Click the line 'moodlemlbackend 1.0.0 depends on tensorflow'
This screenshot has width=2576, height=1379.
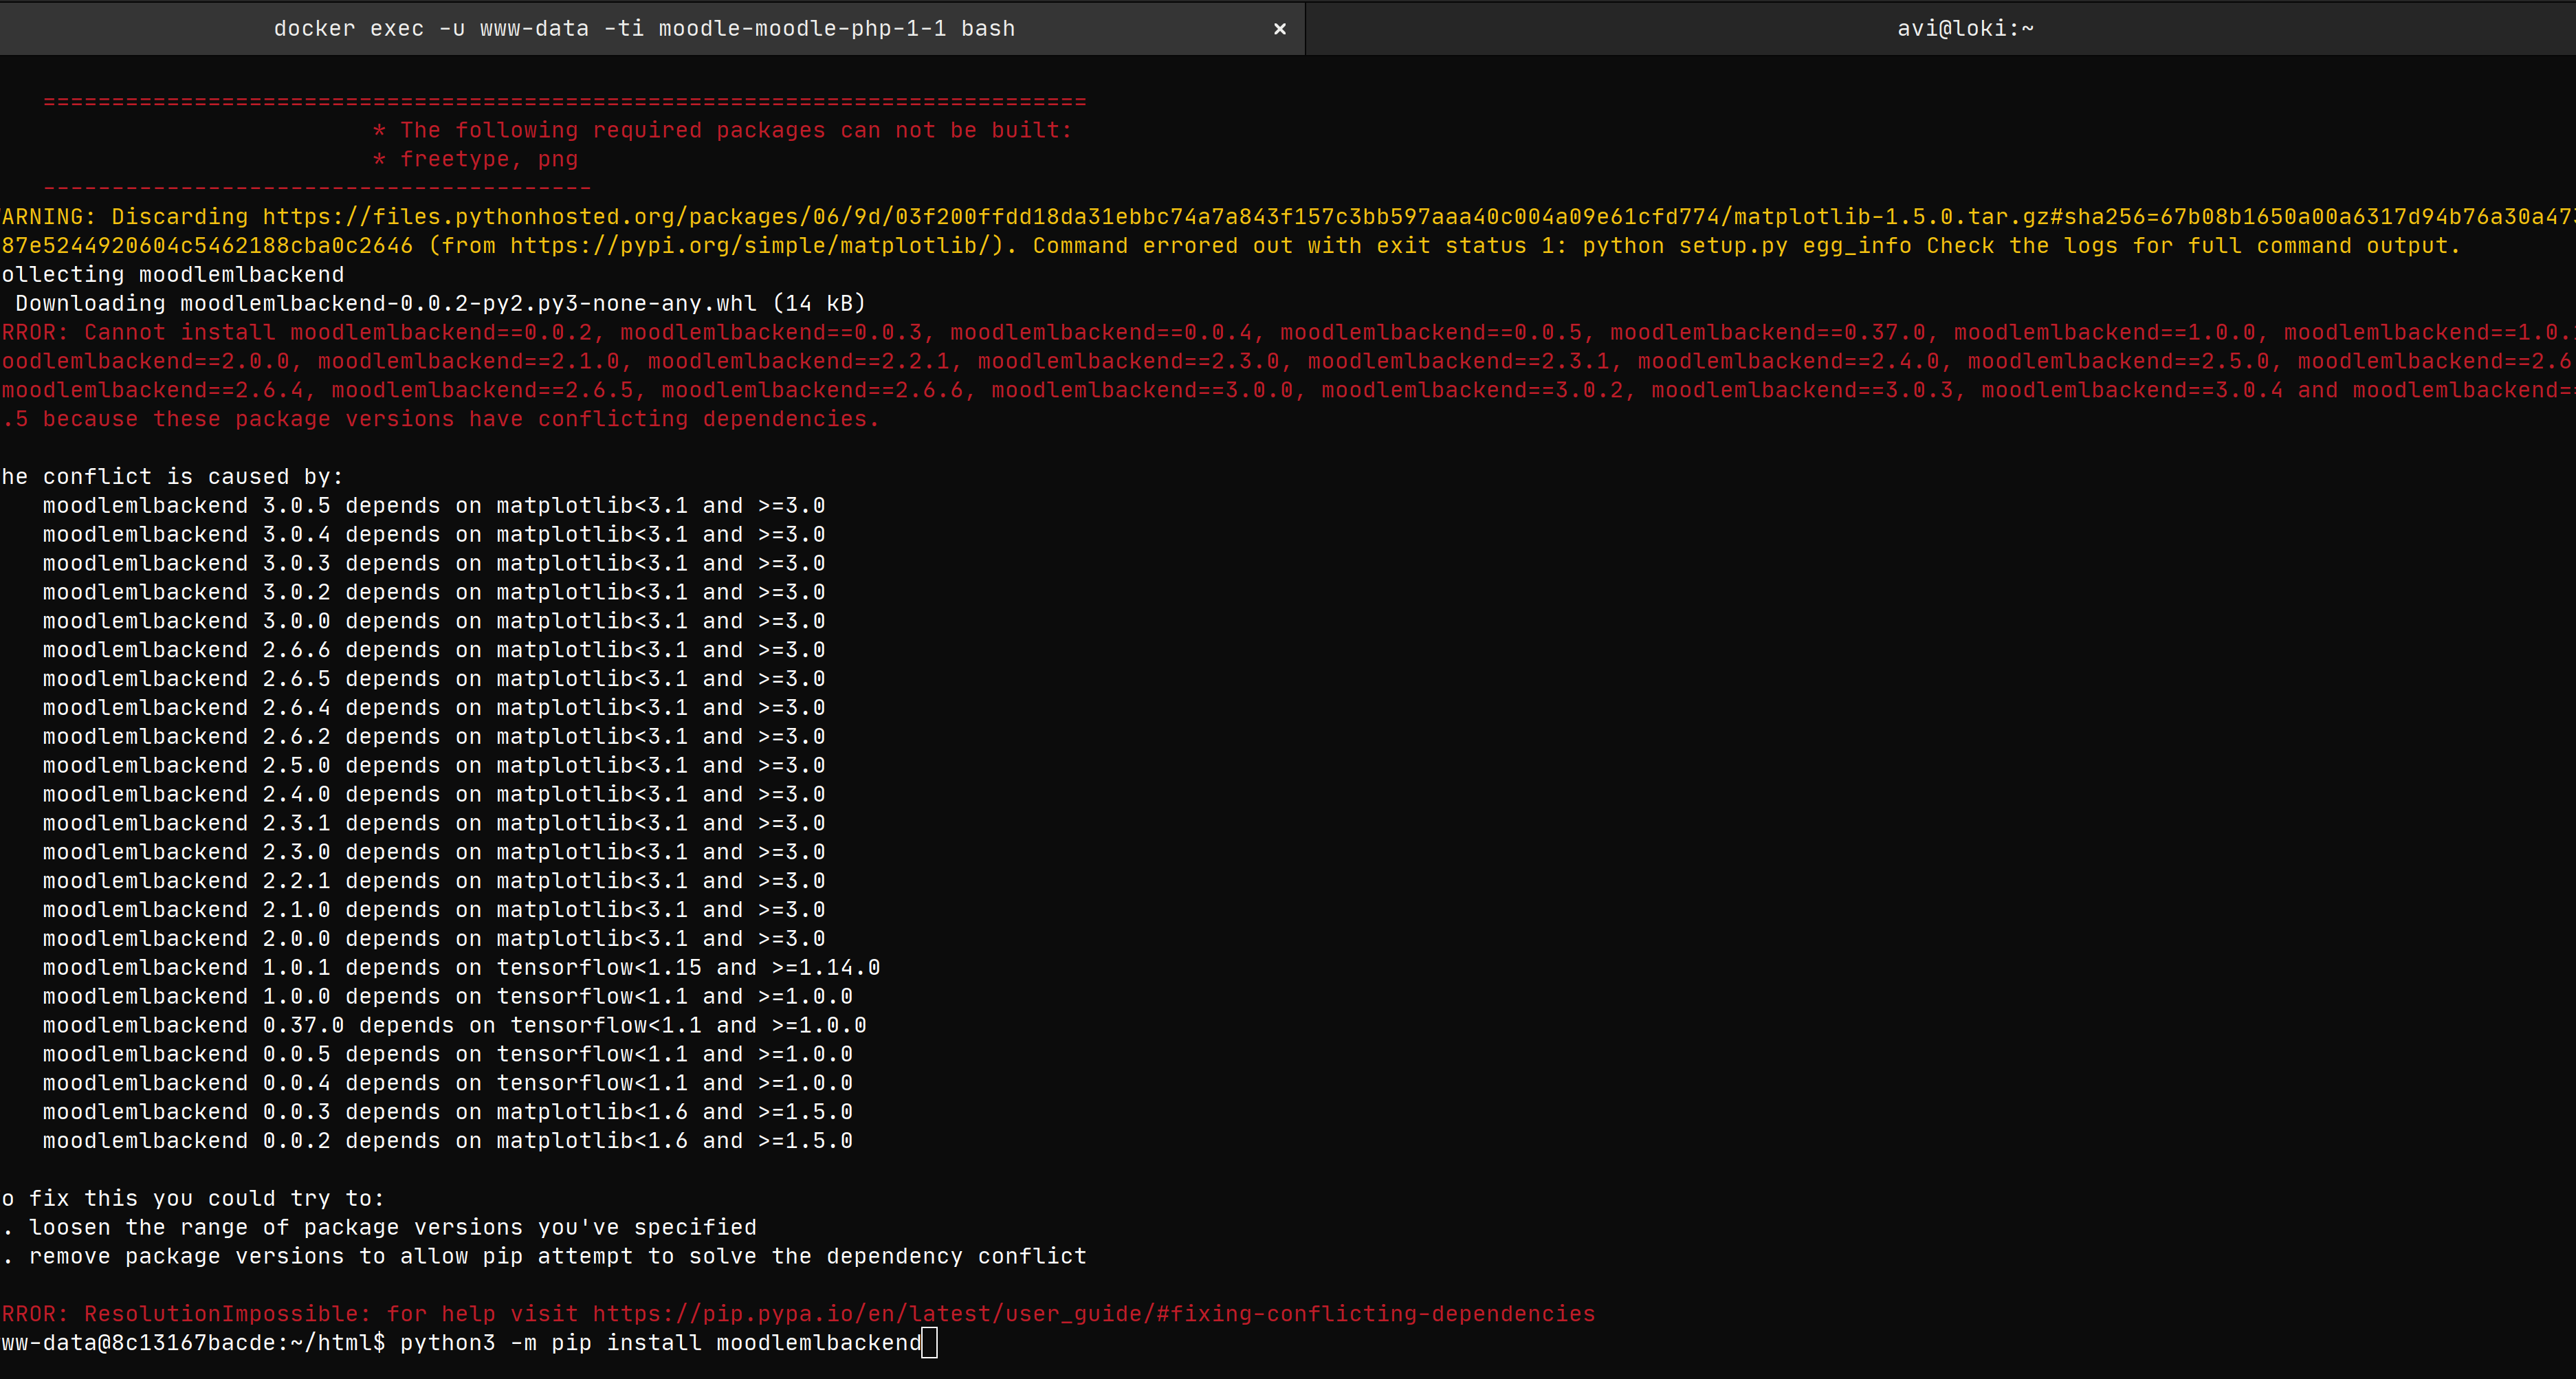447,997
